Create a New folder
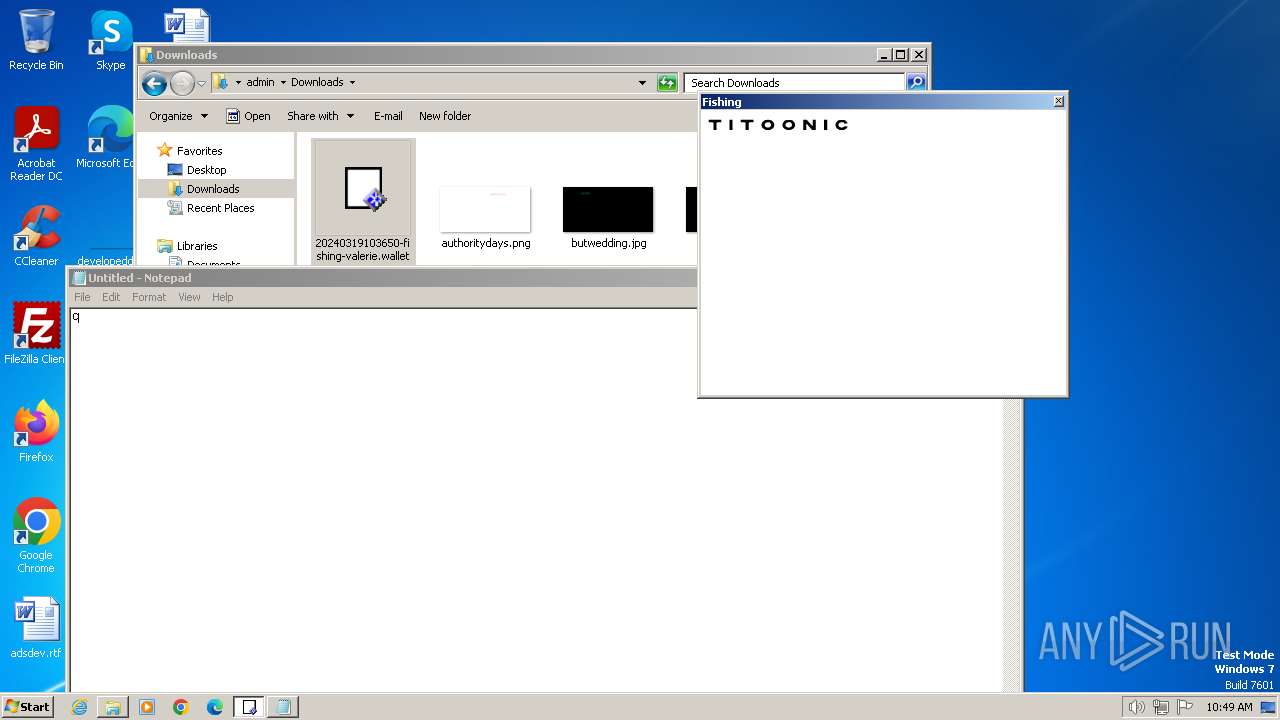The width and height of the screenshot is (1280, 720). 445,116
